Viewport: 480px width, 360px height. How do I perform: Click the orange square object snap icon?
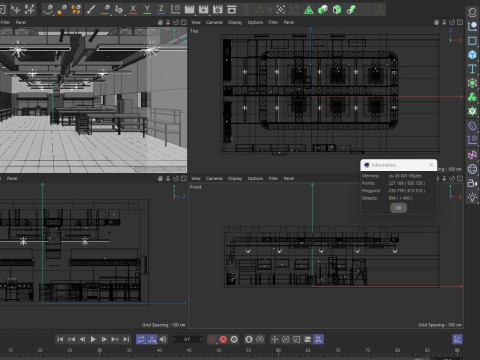point(62,9)
